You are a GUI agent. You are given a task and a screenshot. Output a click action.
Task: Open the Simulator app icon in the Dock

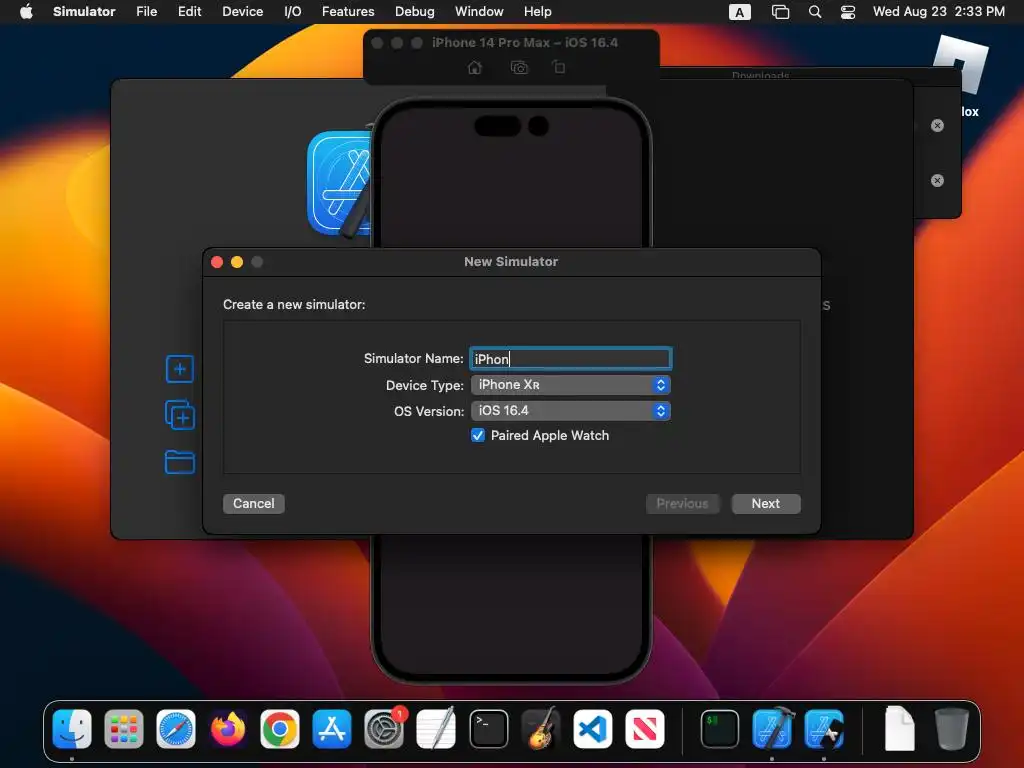click(824, 729)
